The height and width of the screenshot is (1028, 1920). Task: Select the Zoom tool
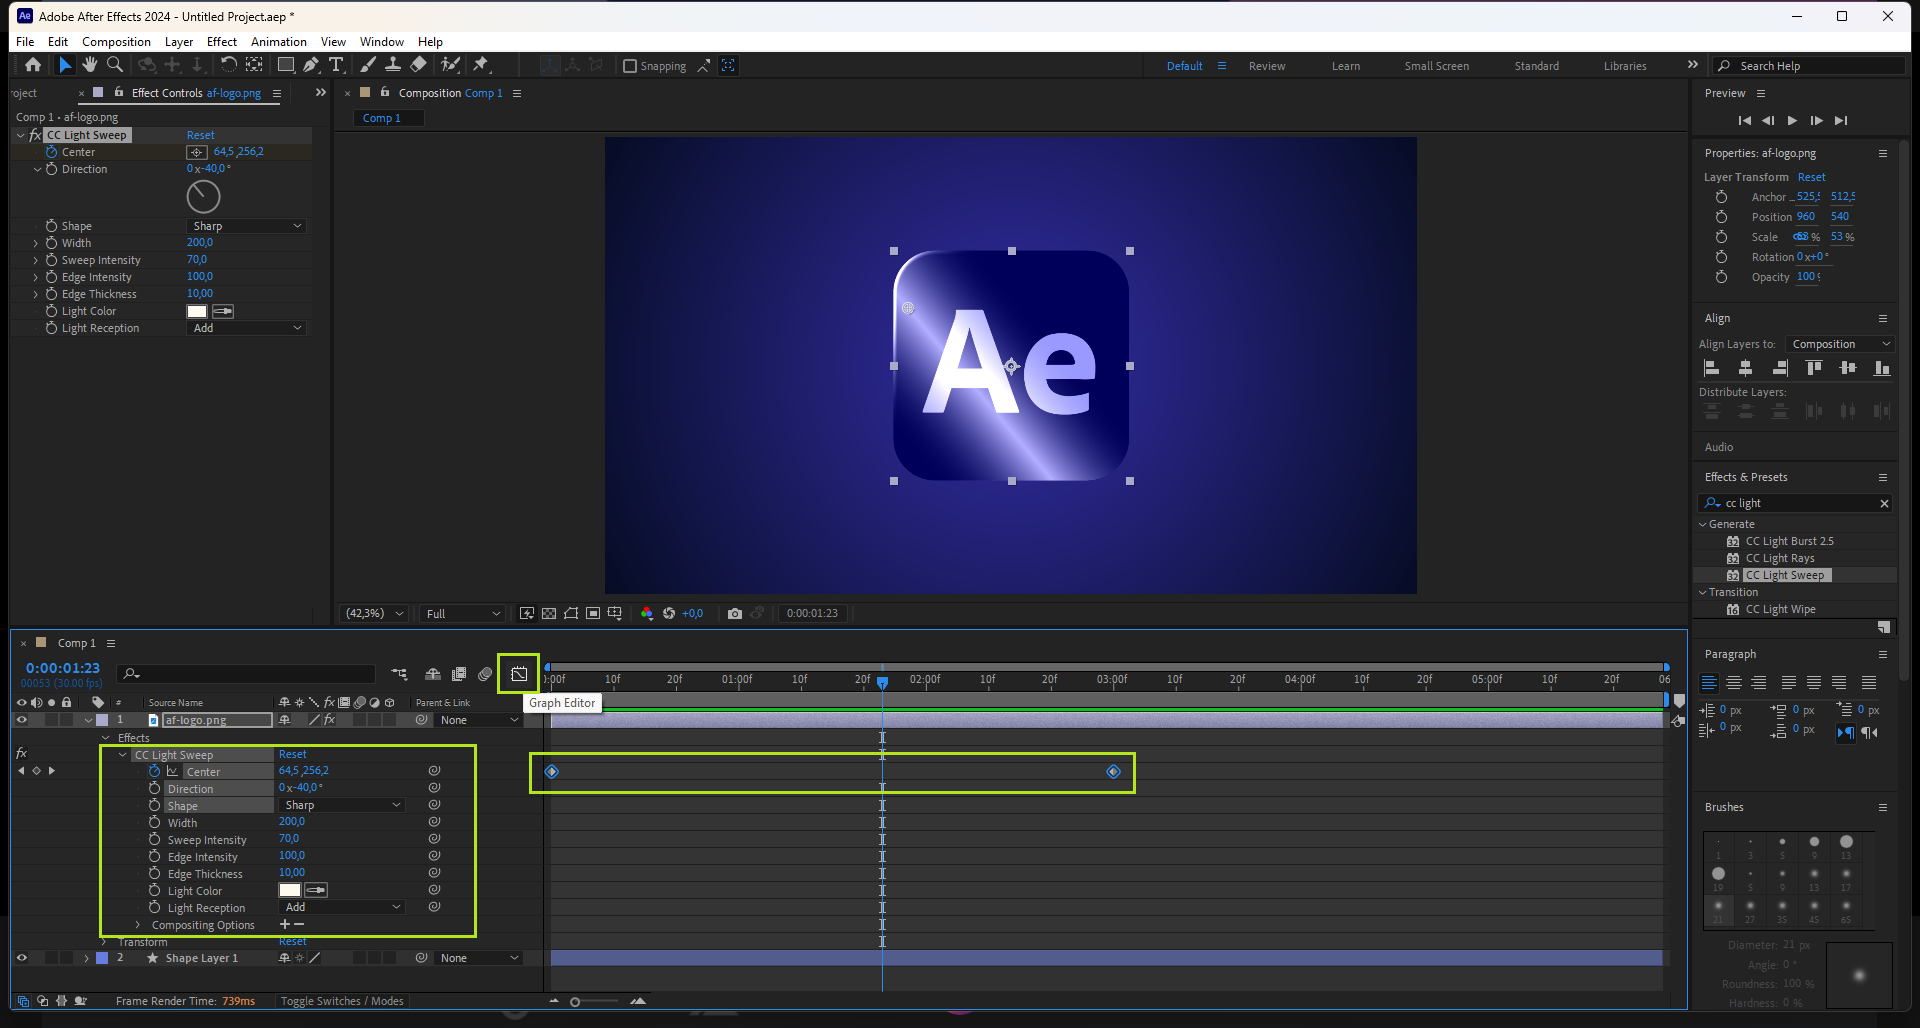click(x=115, y=65)
